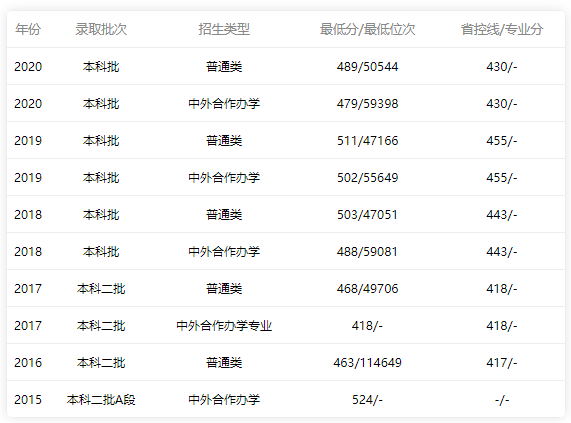Click 443/- in the 503/47051 row
The width and height of the screenshot is (571, 423).
tap(502, 215)
